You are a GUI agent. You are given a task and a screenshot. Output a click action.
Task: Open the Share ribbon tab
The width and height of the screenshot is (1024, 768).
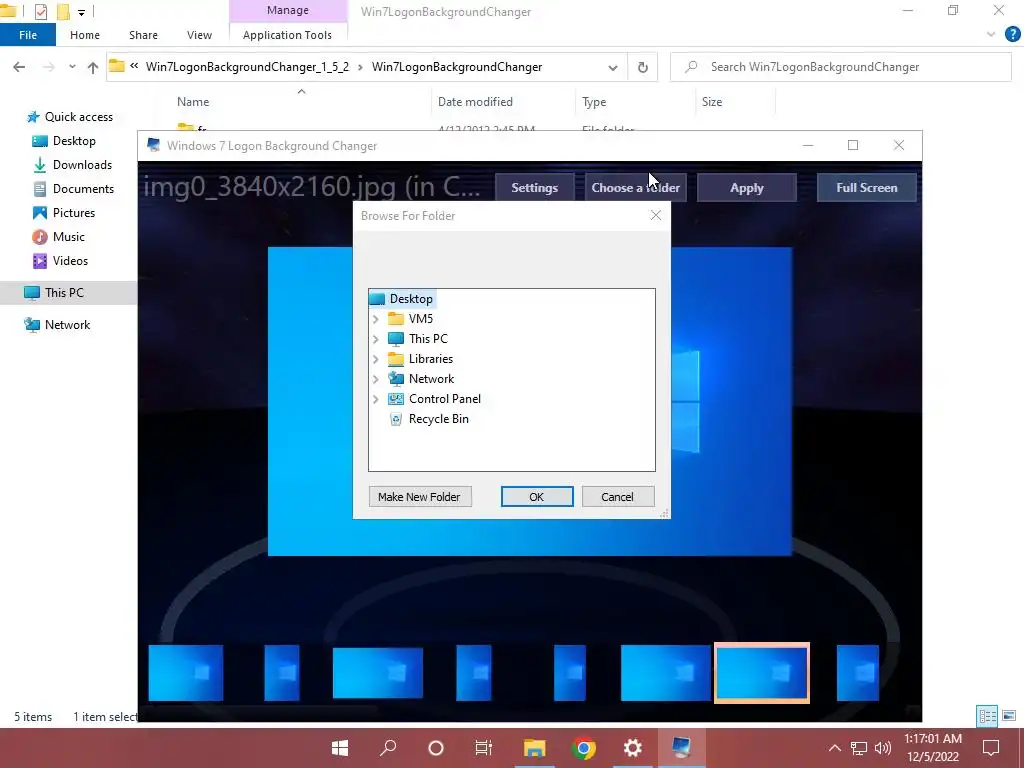click(143, 35)
